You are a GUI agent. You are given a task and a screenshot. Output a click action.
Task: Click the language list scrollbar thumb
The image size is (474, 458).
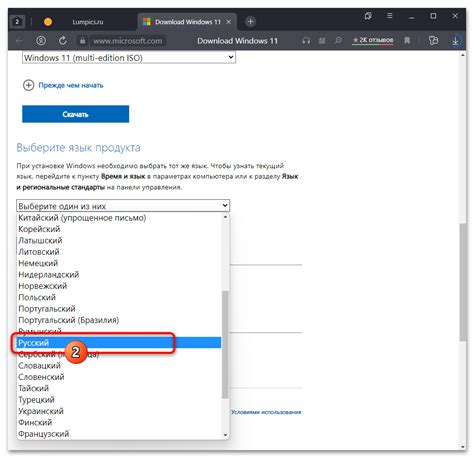click(x=225, y=344)
